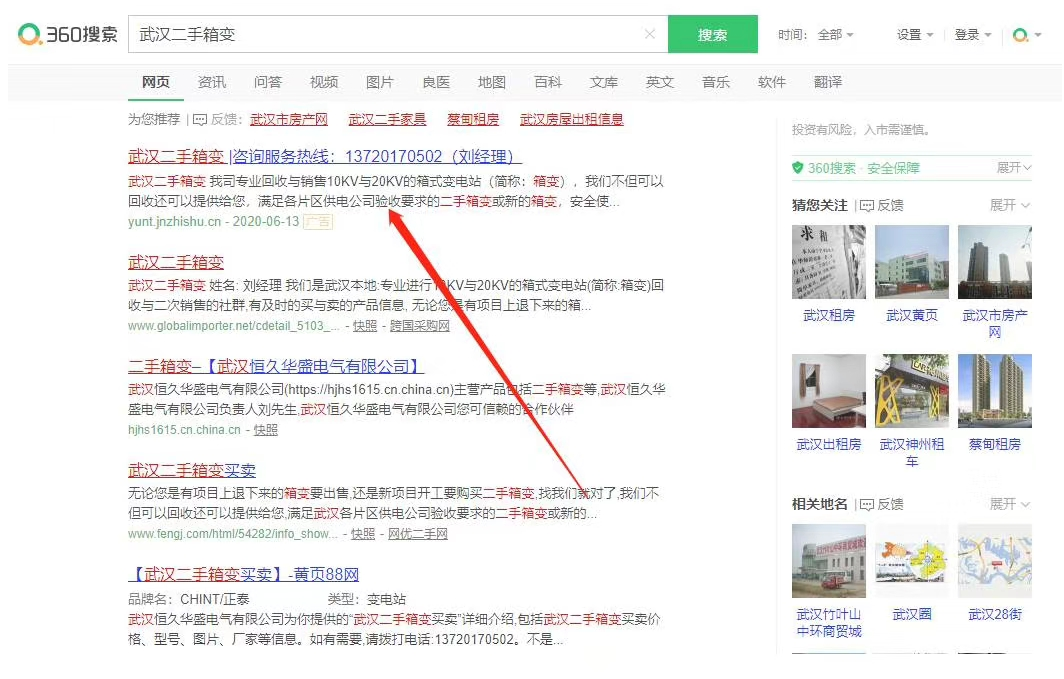Click the 搜索 button

pos(712,34)
